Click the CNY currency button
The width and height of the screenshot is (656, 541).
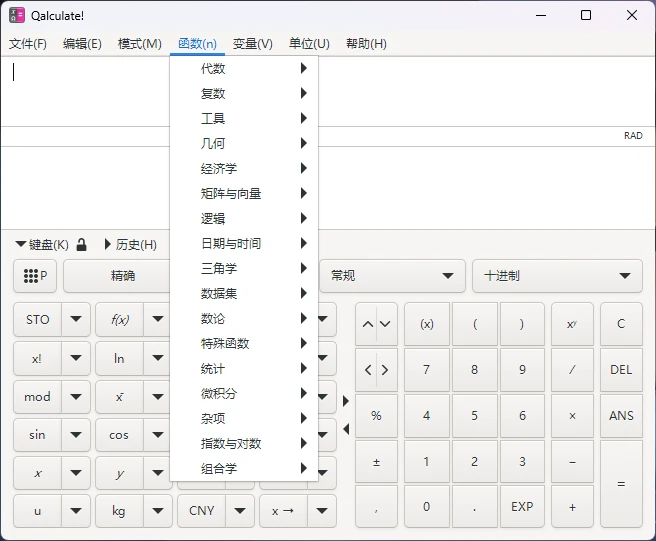click(202, 511)
